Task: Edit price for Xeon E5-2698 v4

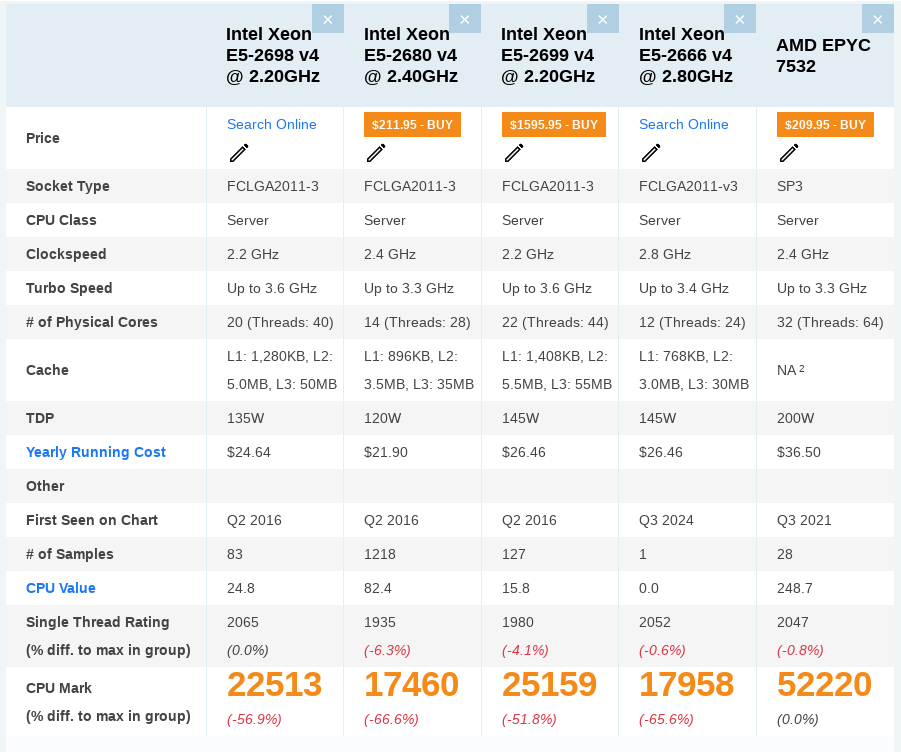Action: click(x=239, y=153)
